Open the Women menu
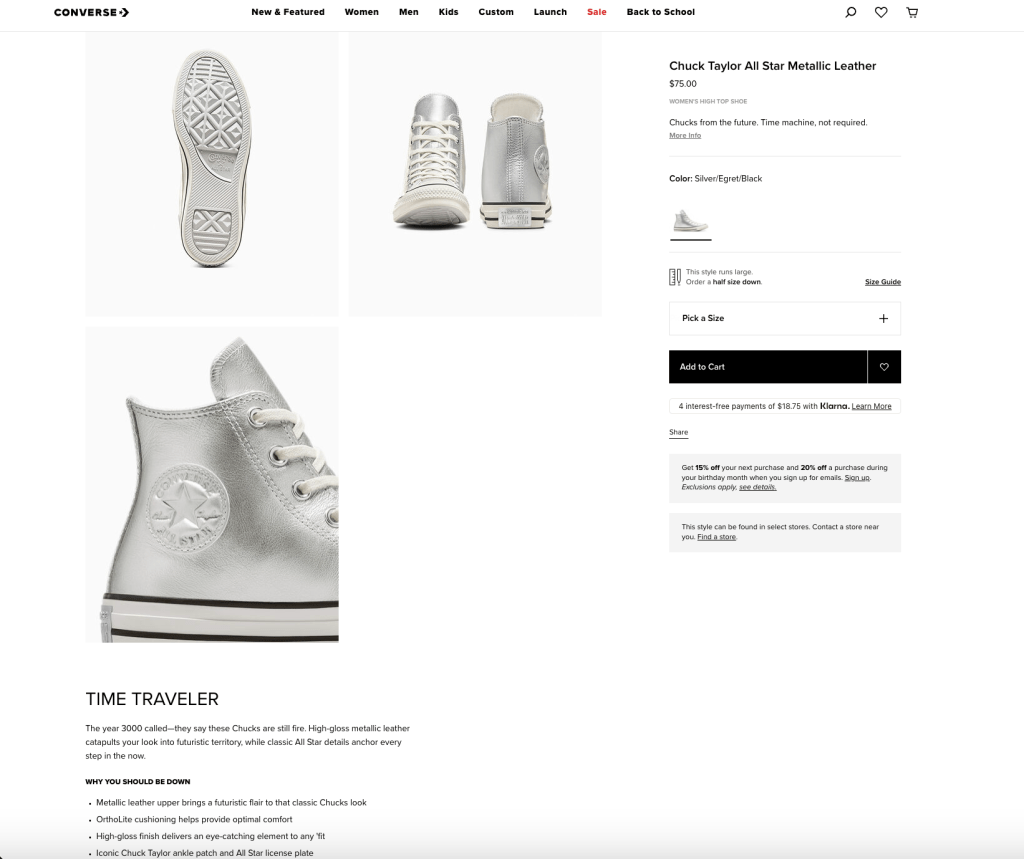Screen dimensions: 1024x859 pyautogui.click(x=361, y=12)
